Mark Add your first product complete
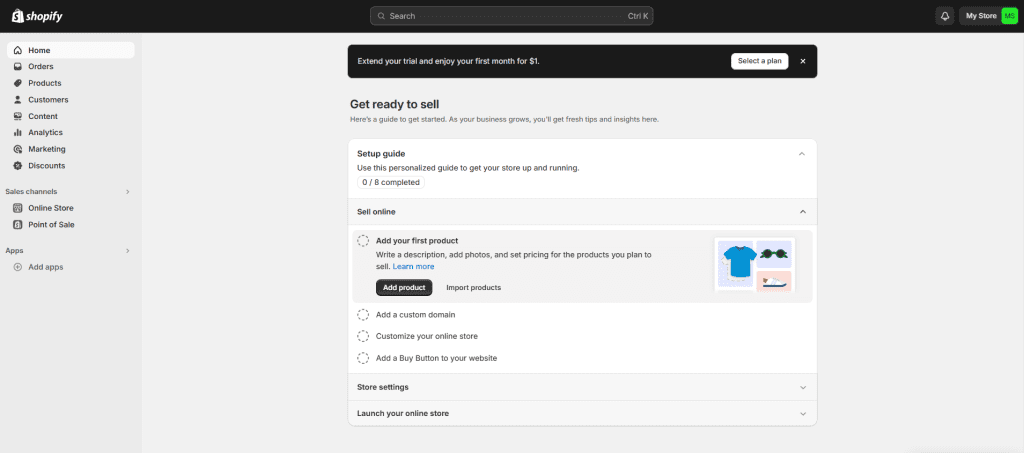This screenshot has width=1024, height=453. [363, 241]
